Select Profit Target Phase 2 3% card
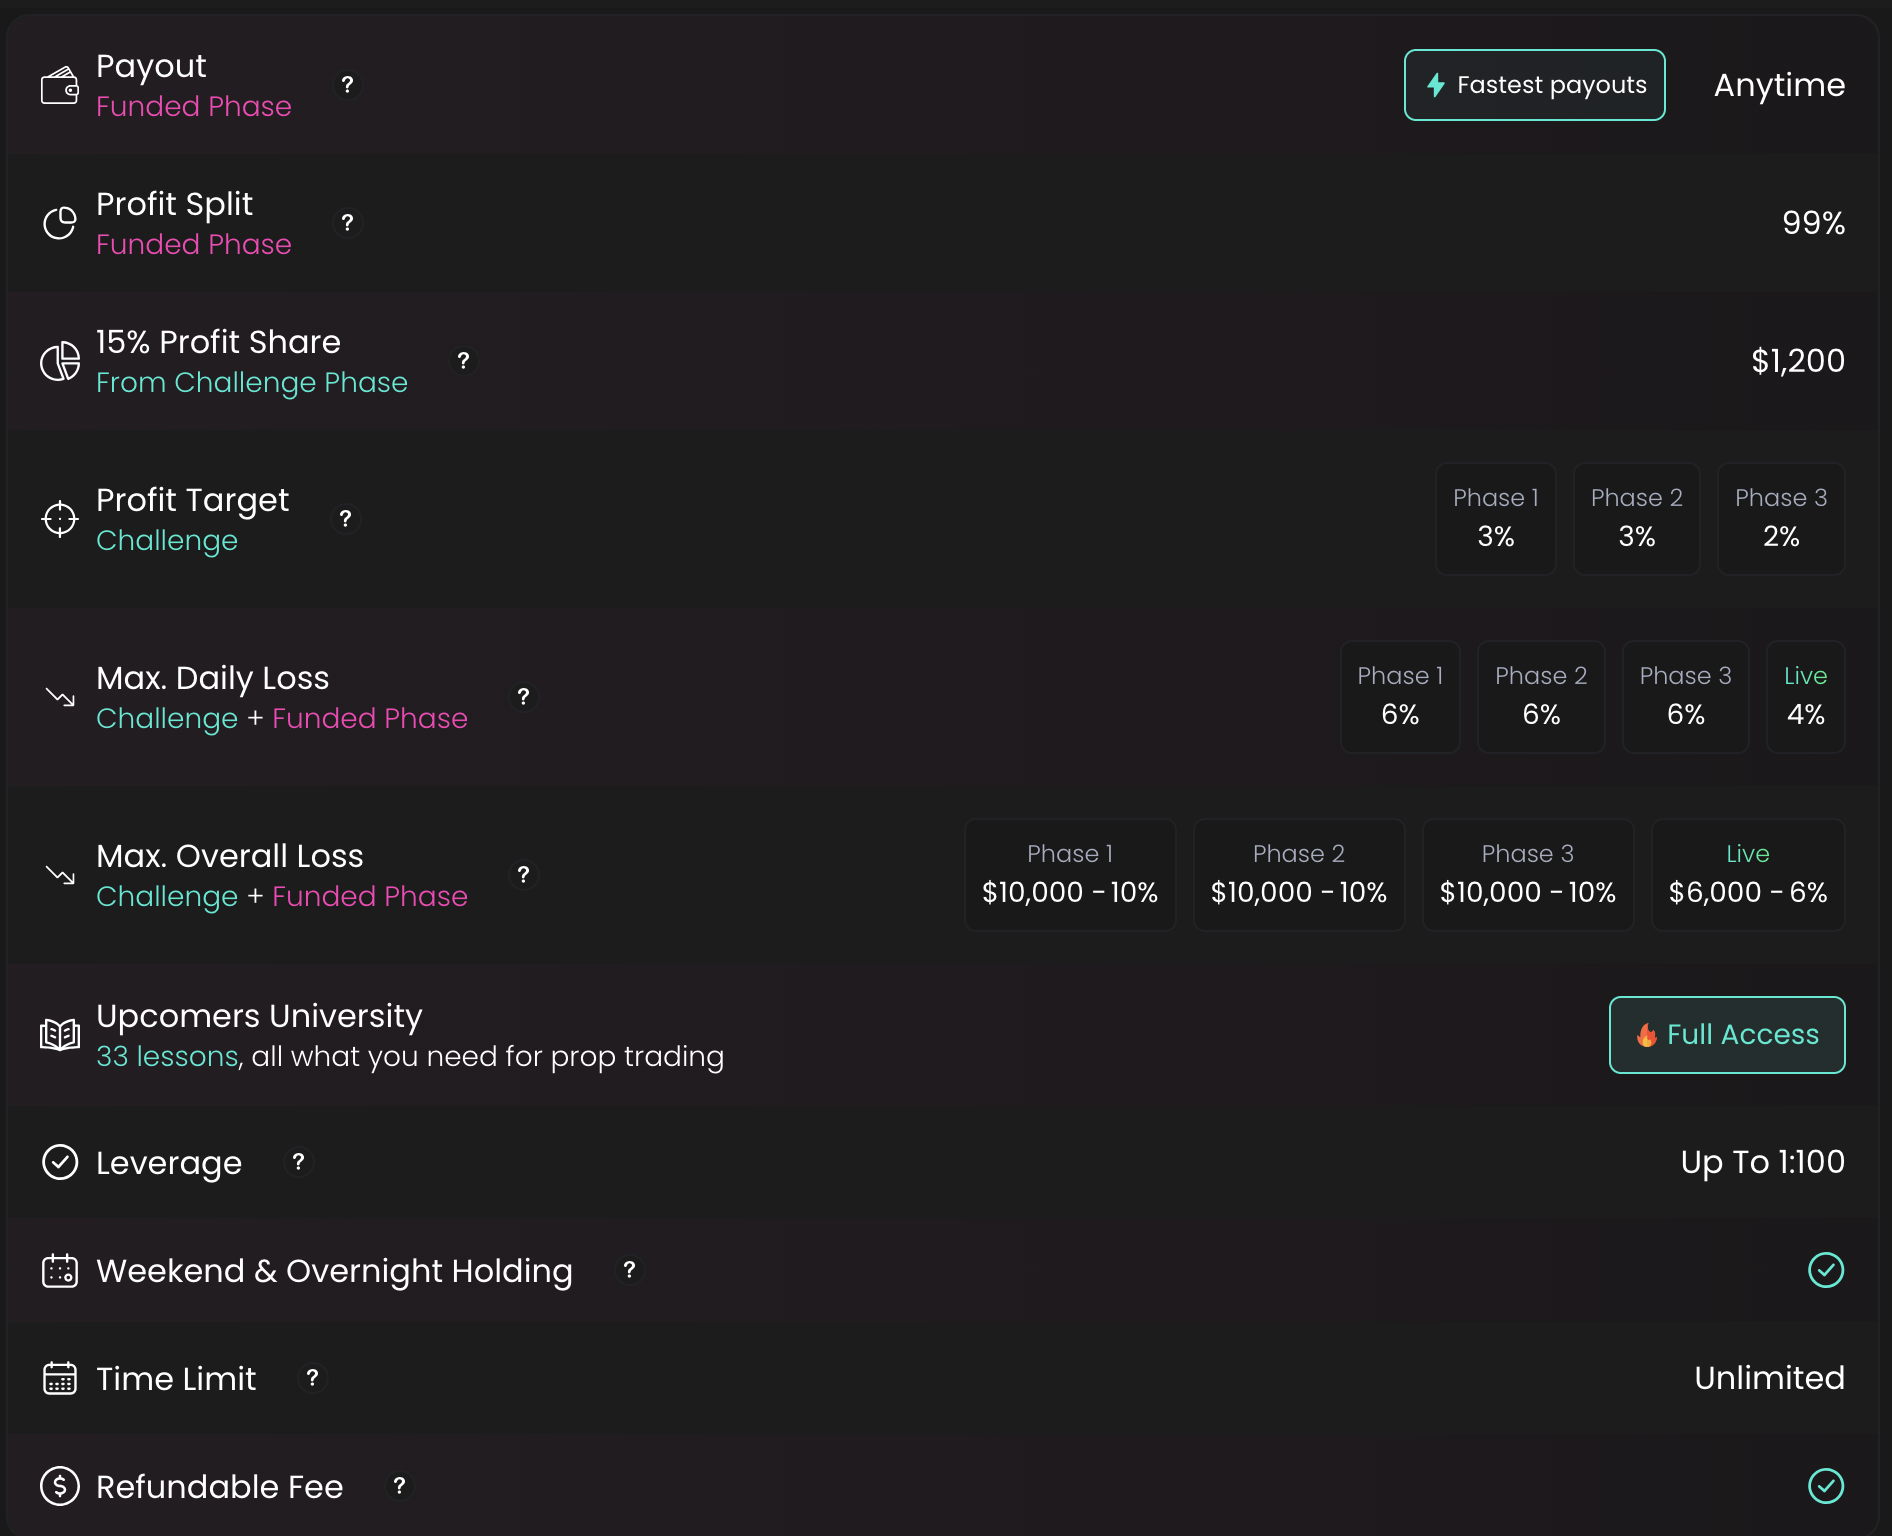The image size is (1892, 1536). (1637, 519)
